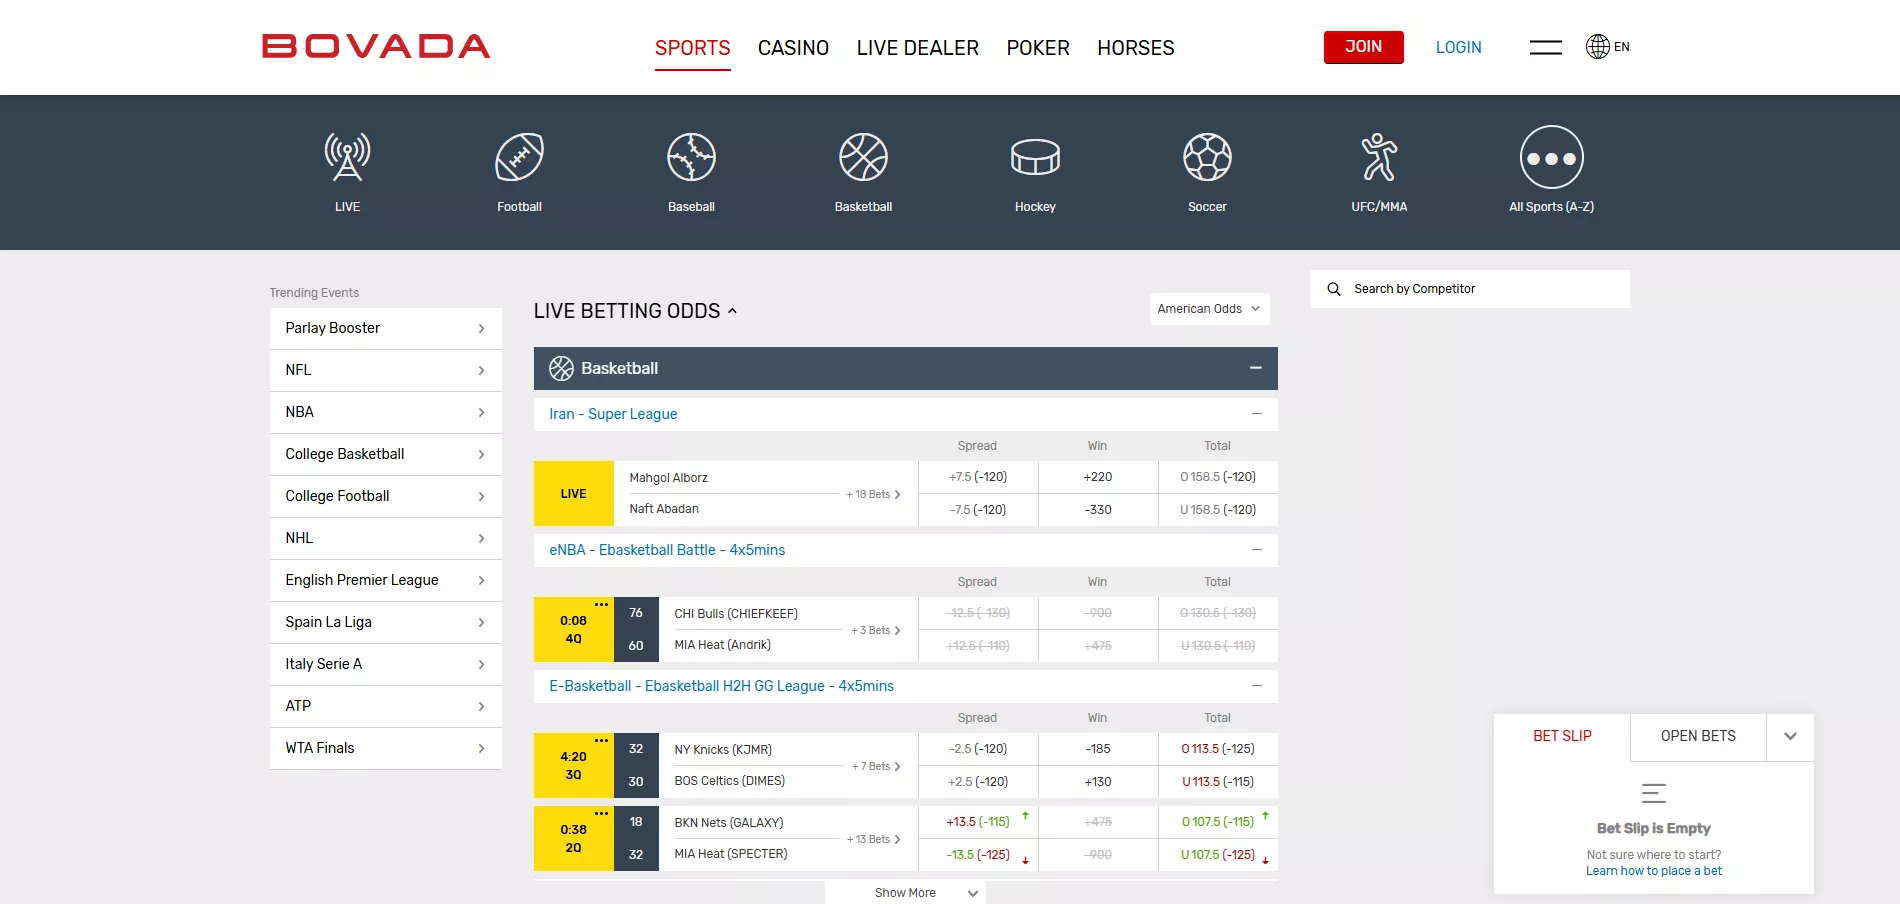Open NHL in trending events
The image size is (1900, 904).
tap(385, 538)
